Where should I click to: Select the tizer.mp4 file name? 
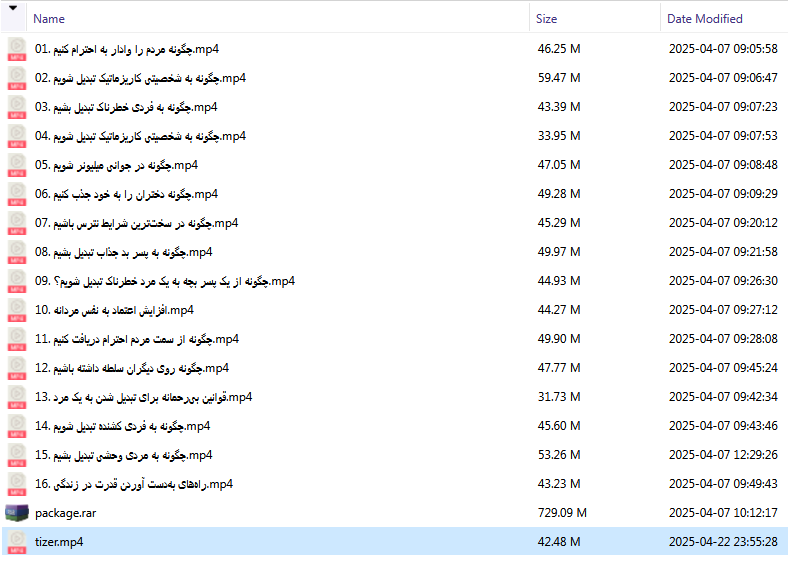point(59,542)
